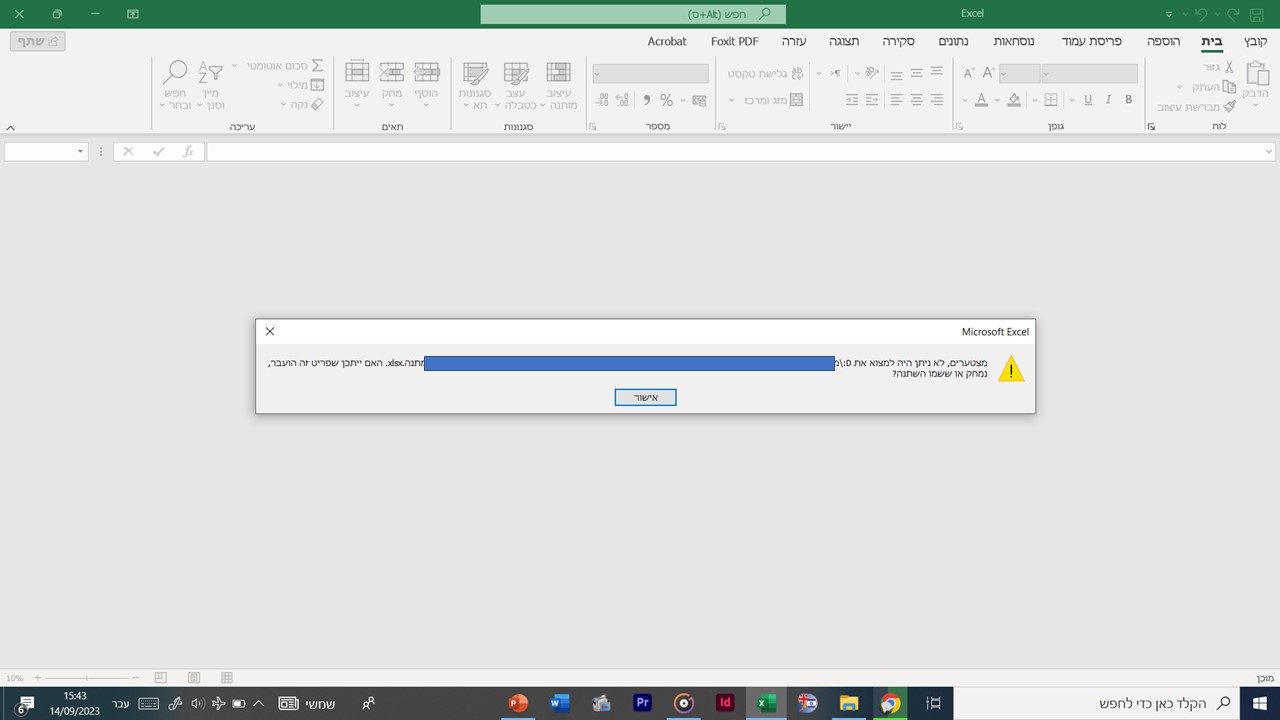Screen dimensions: 1280x720
Task: Toggle Wrap Text (גלישת טקסט)
Action: click(x=765, y=73)
